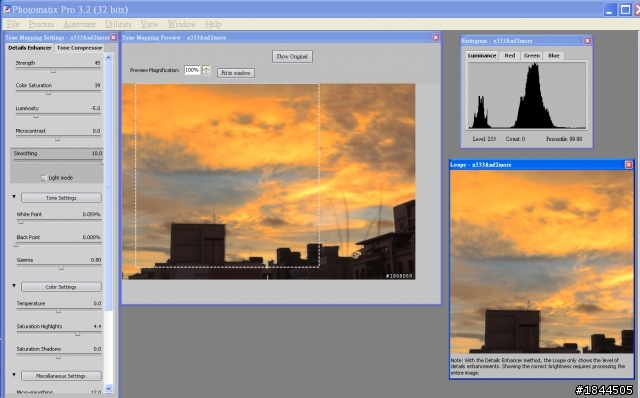The image size is (640, 398).
Task: Close the Histogram window
Action: (587, 41)
